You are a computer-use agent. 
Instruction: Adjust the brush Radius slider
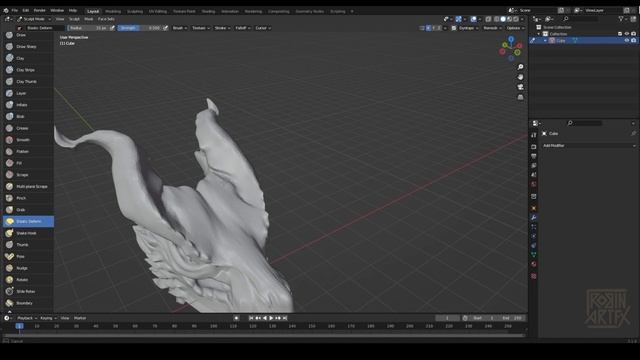pyautogui.click(x=88, y=28)
